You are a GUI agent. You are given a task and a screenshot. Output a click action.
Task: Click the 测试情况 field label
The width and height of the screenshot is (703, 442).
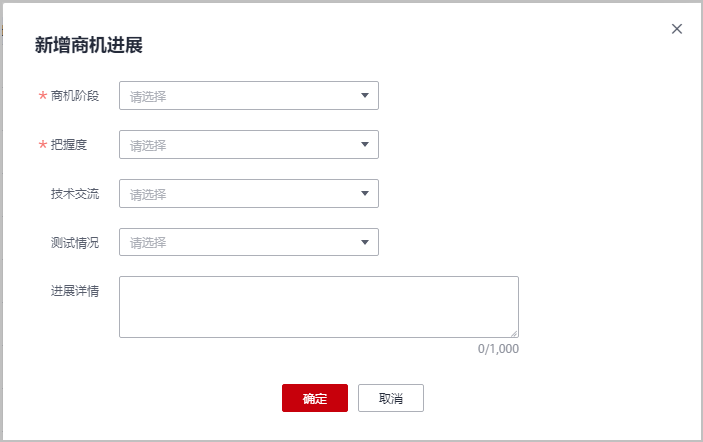[x=75, y=242]
